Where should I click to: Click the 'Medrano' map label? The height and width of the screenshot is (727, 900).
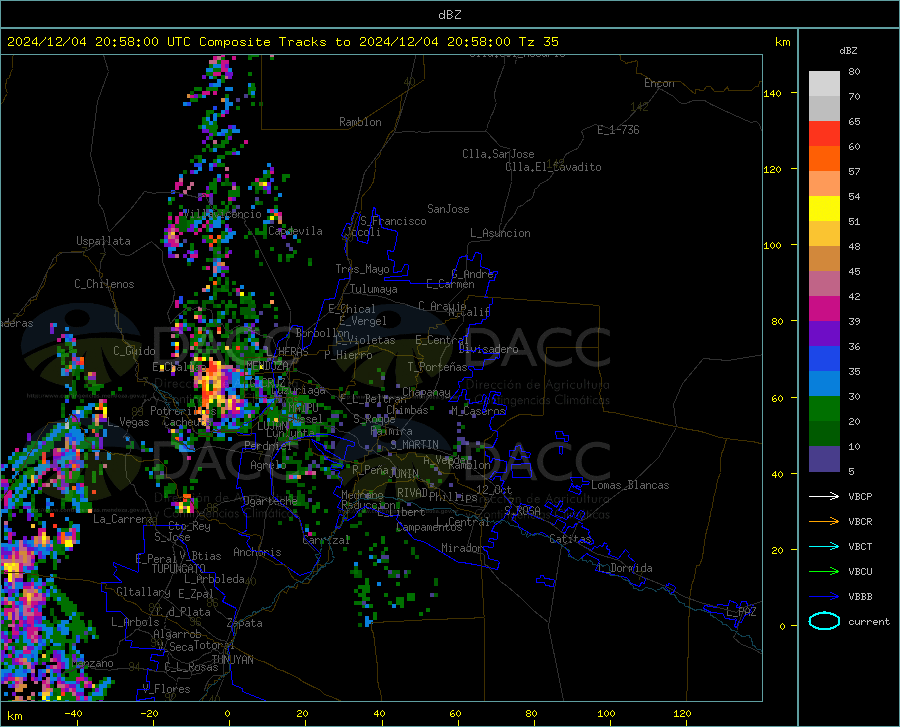tap(362, 495)
